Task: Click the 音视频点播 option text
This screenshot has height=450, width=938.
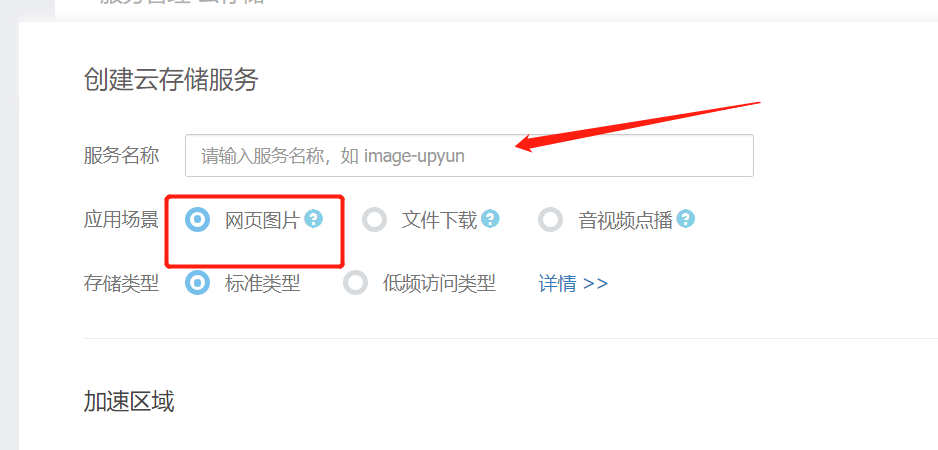Action: (626, 220)
